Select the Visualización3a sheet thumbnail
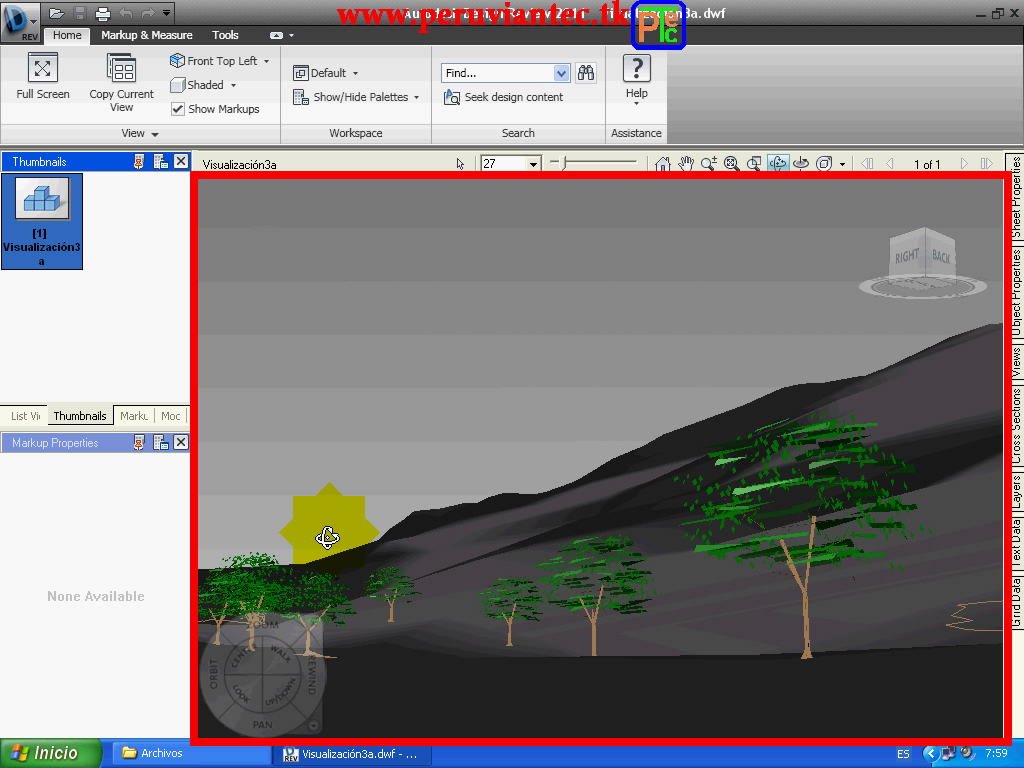The image size is (1024, 768). click(x=42, y=221)
